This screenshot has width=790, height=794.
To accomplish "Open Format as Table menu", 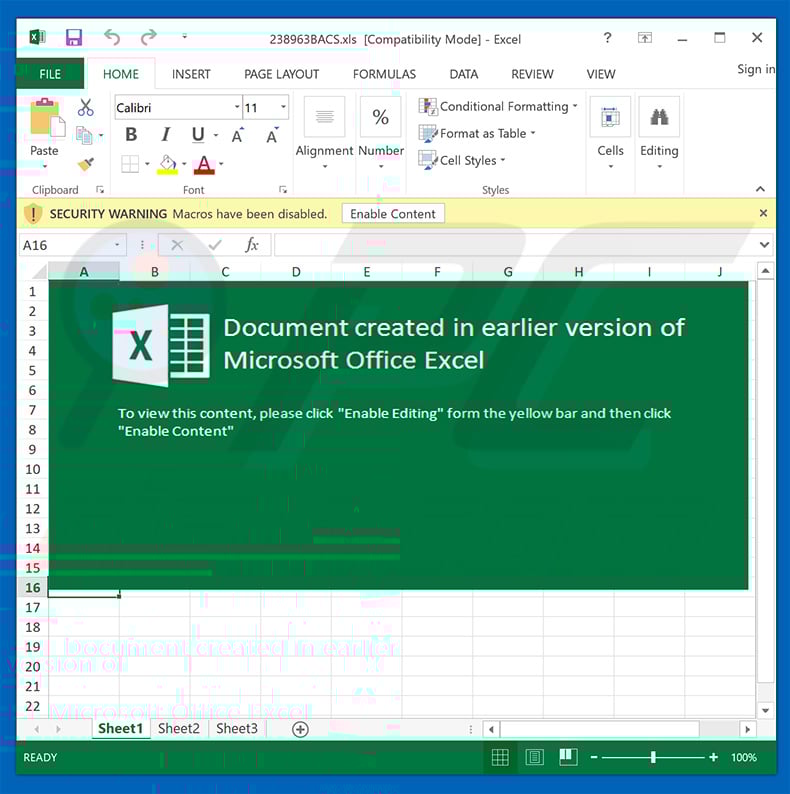I will (x=477, y=133).
